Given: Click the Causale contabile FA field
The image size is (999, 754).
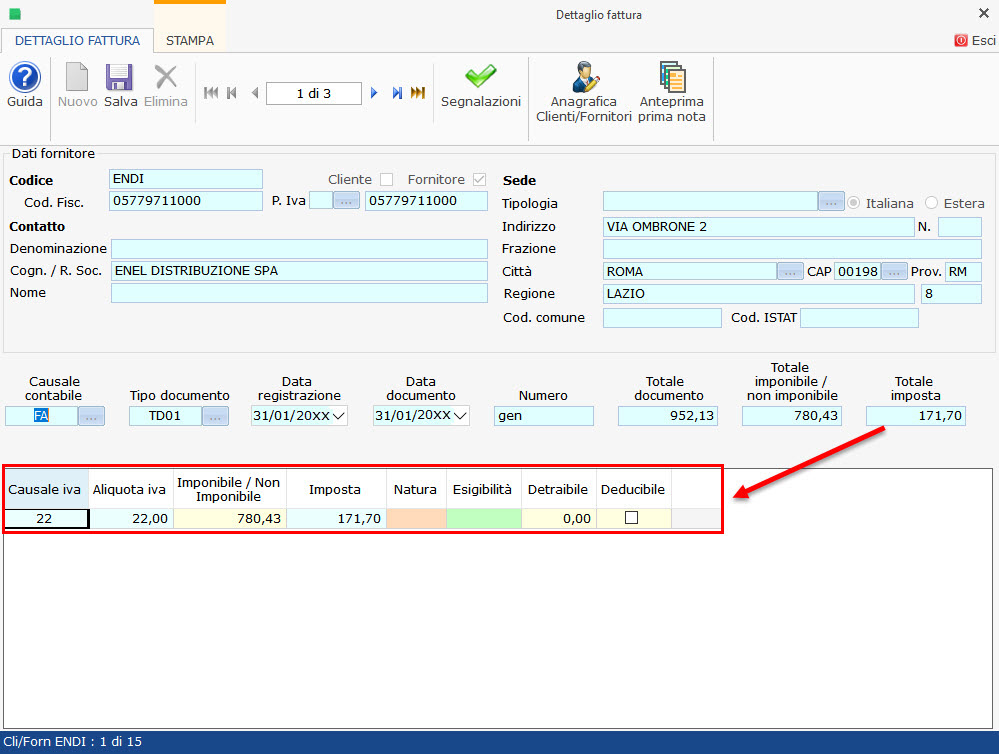Looking at the screenshot, I should (41, 416).
